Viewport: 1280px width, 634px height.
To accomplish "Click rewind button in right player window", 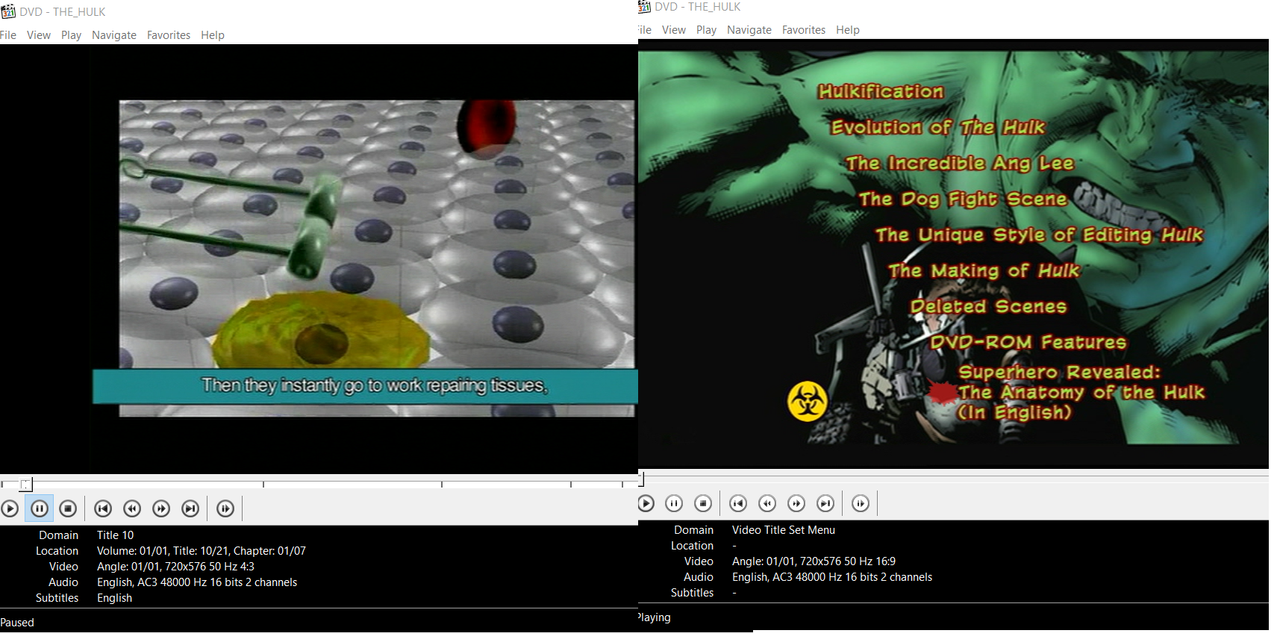I will click(x=767, y=504).
